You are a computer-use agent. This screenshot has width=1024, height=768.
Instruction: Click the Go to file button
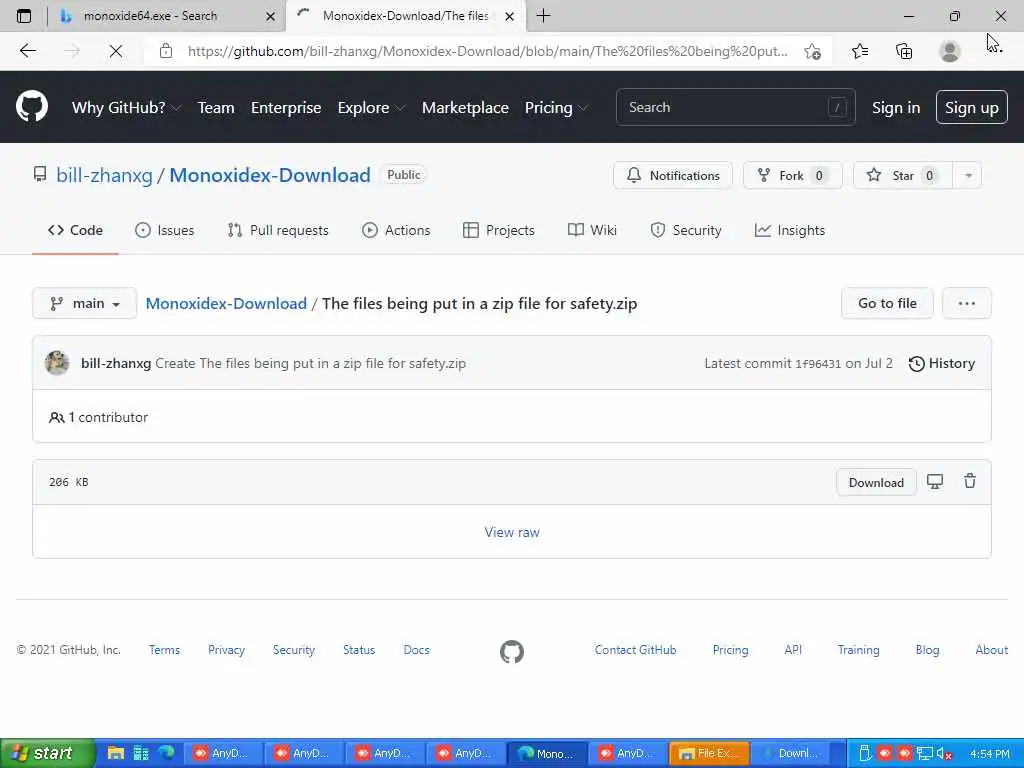[x=887, y=303]
